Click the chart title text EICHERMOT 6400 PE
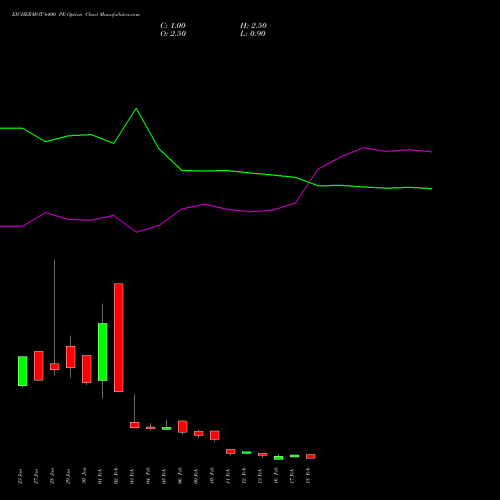500x500 pixels. tap(39, 15)
